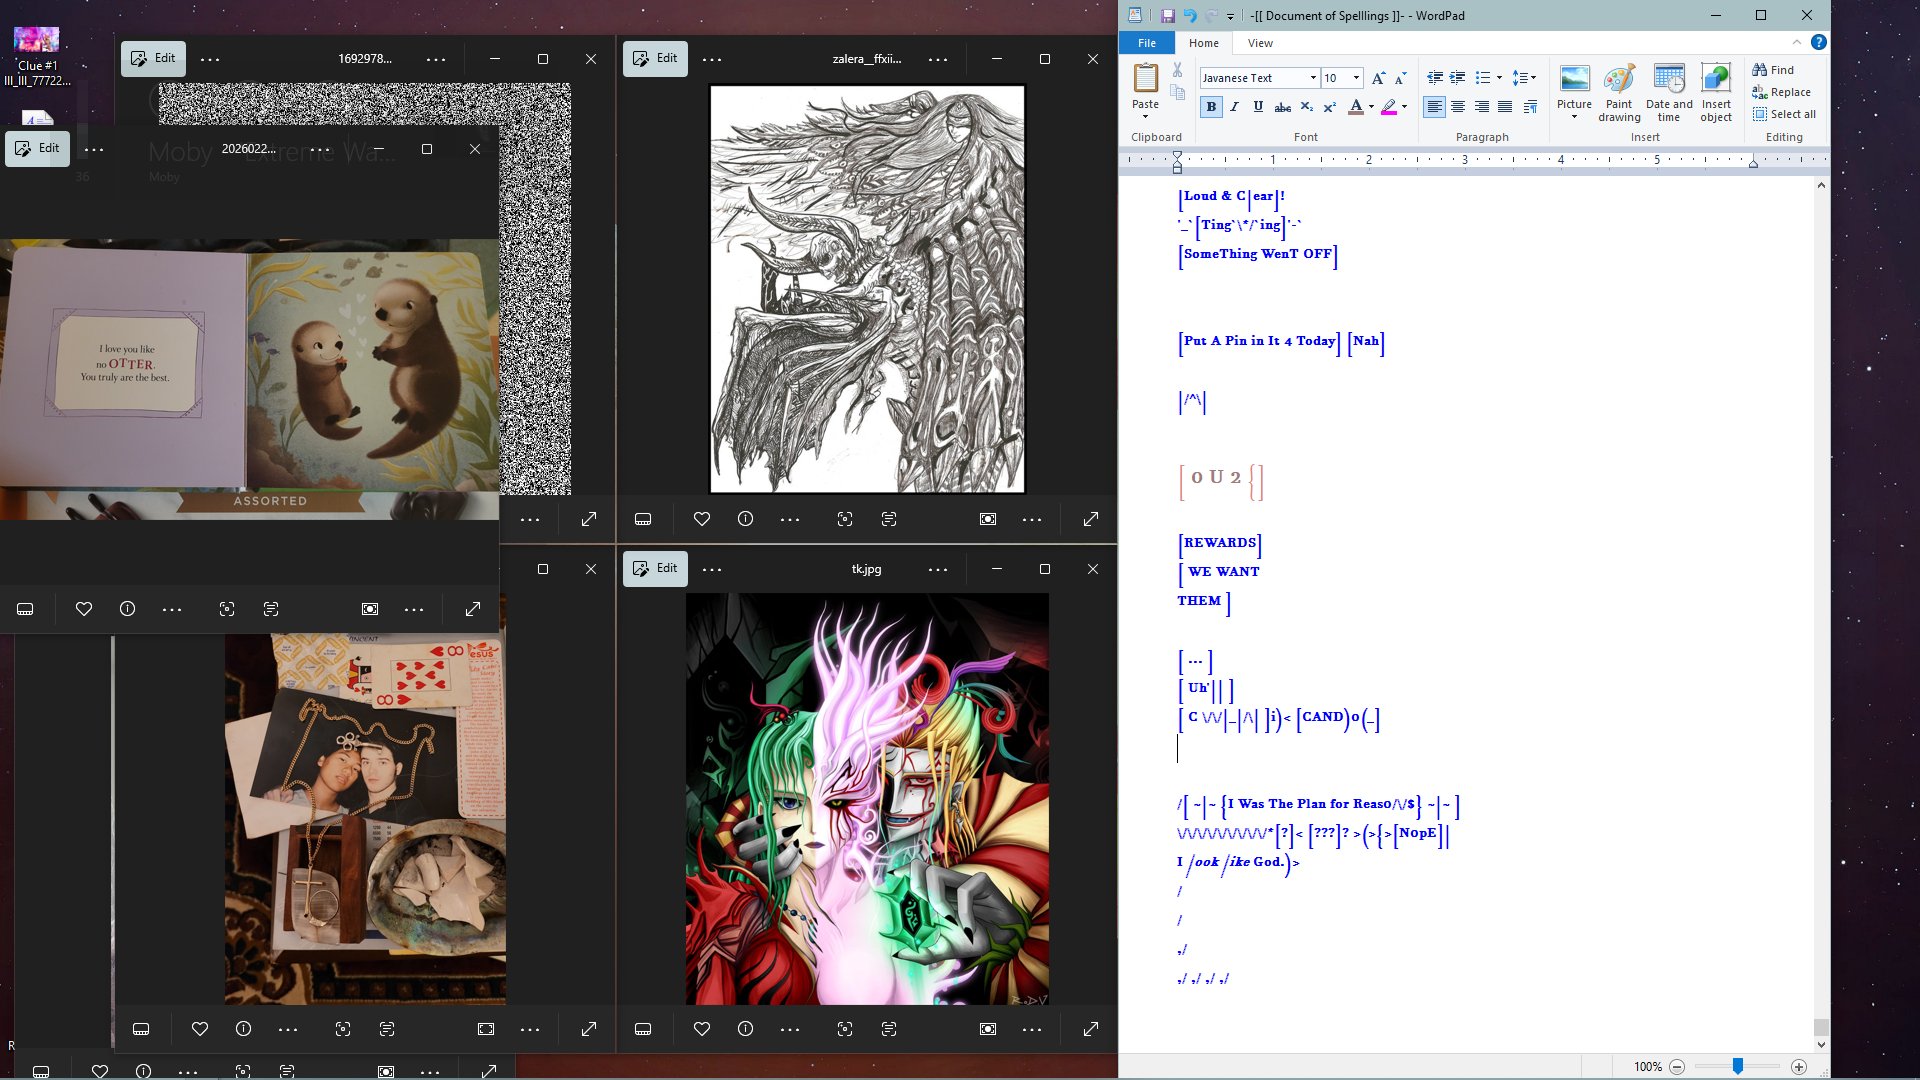
Task: Click the WordPad zoom slider handle
Action: pyautogui.click(x=1738, y=1067)
